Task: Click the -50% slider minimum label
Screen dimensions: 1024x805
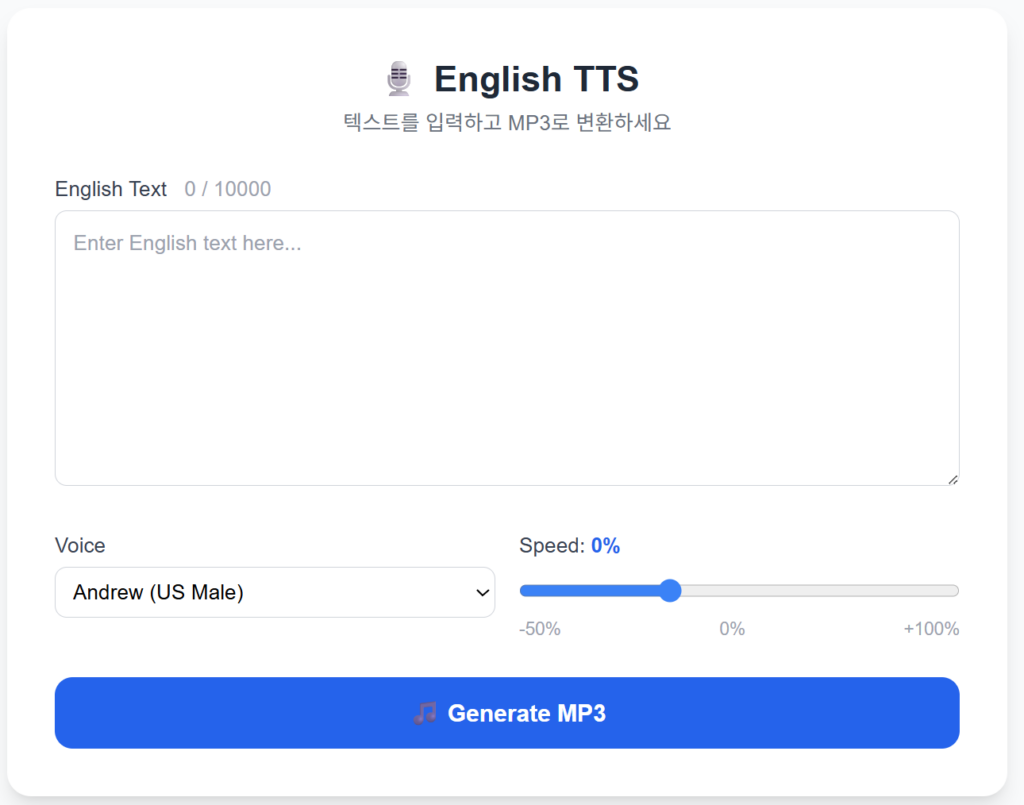Action: 540,629
